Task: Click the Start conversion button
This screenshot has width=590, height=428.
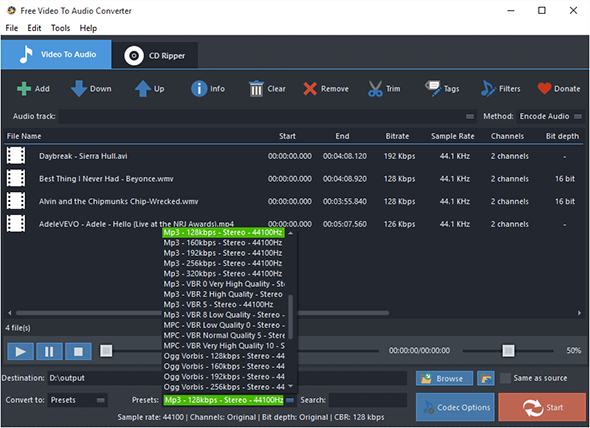Action: click(542, 407)
